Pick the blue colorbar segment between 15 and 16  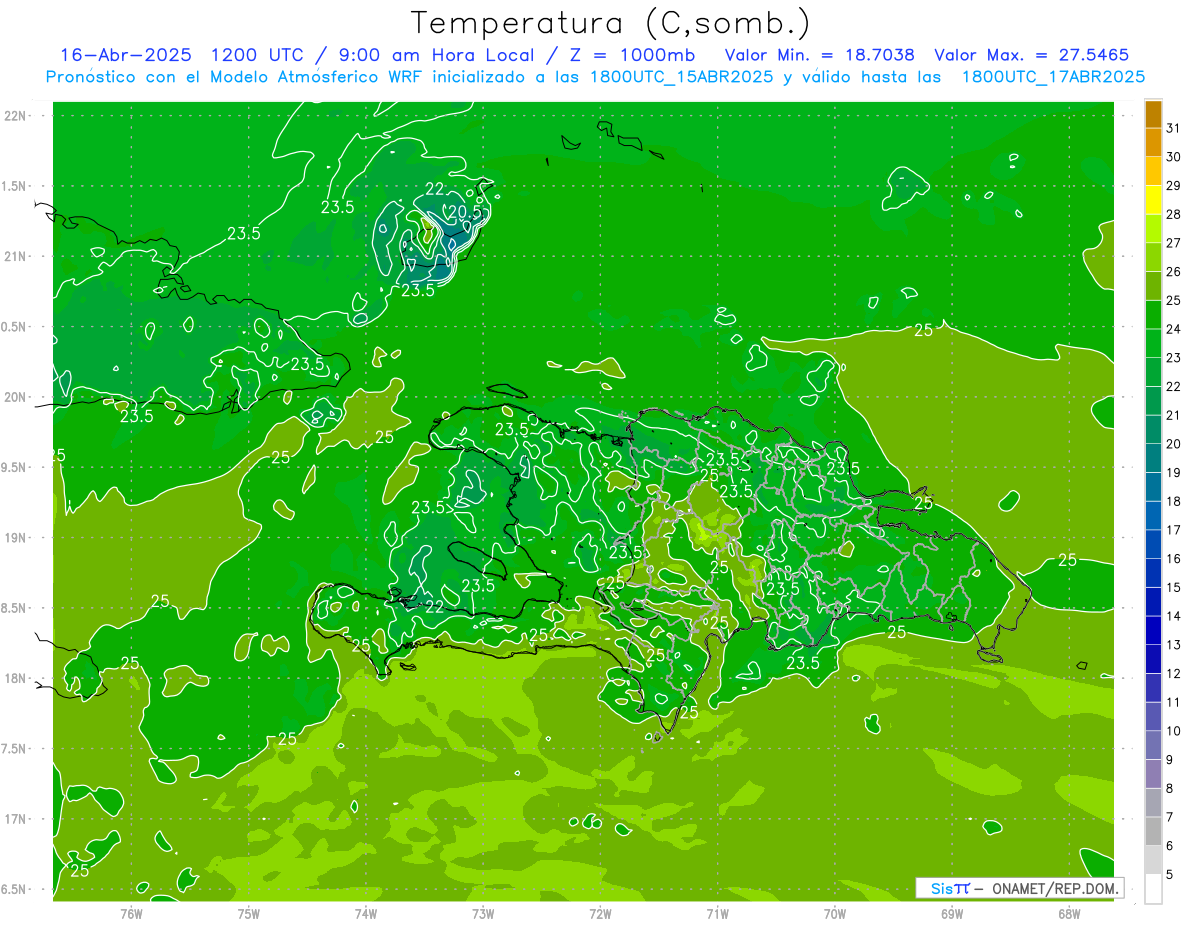pyautogui.click(x=1154, y=573)
